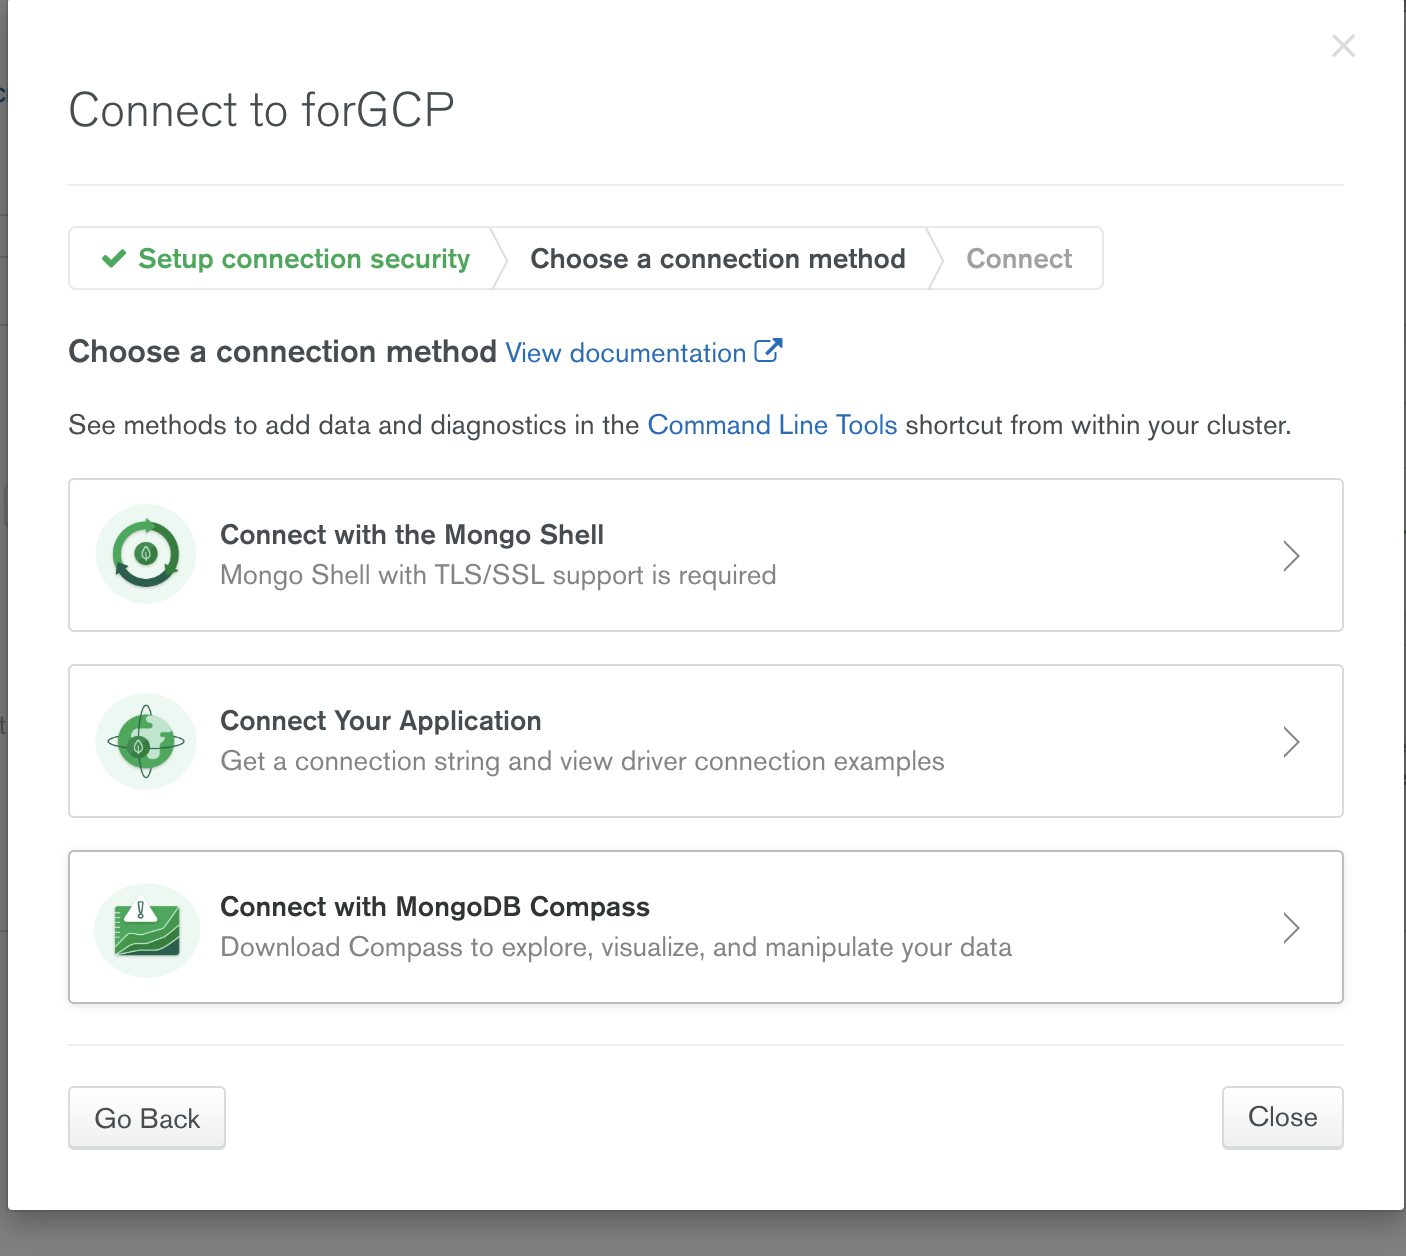
Task: Click the external link icon beside View documentation
Action: click(x=768, y=351)
